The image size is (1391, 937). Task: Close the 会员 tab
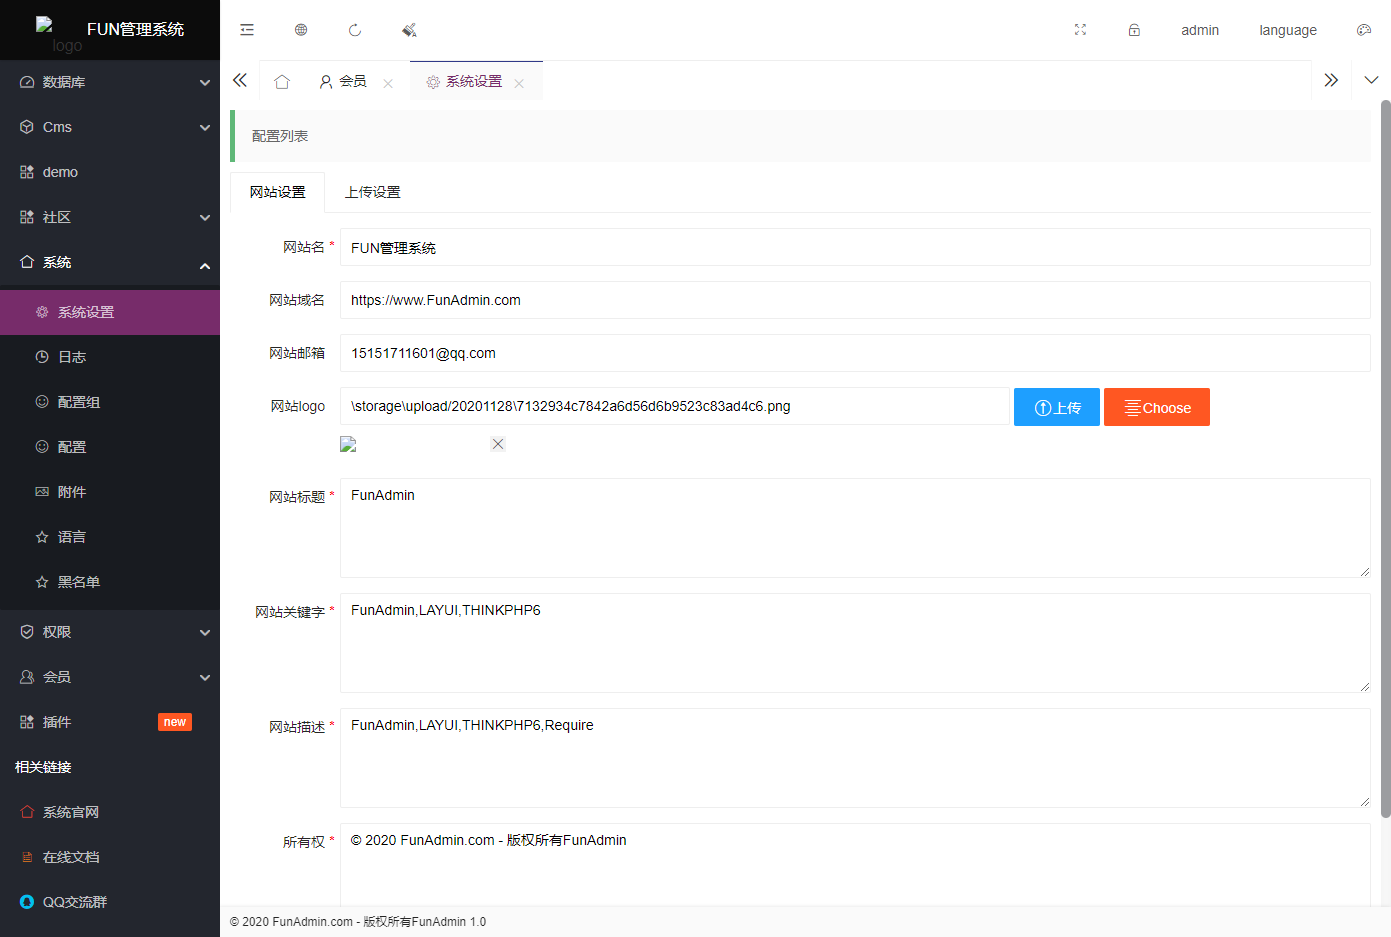[x=388, y=84]
